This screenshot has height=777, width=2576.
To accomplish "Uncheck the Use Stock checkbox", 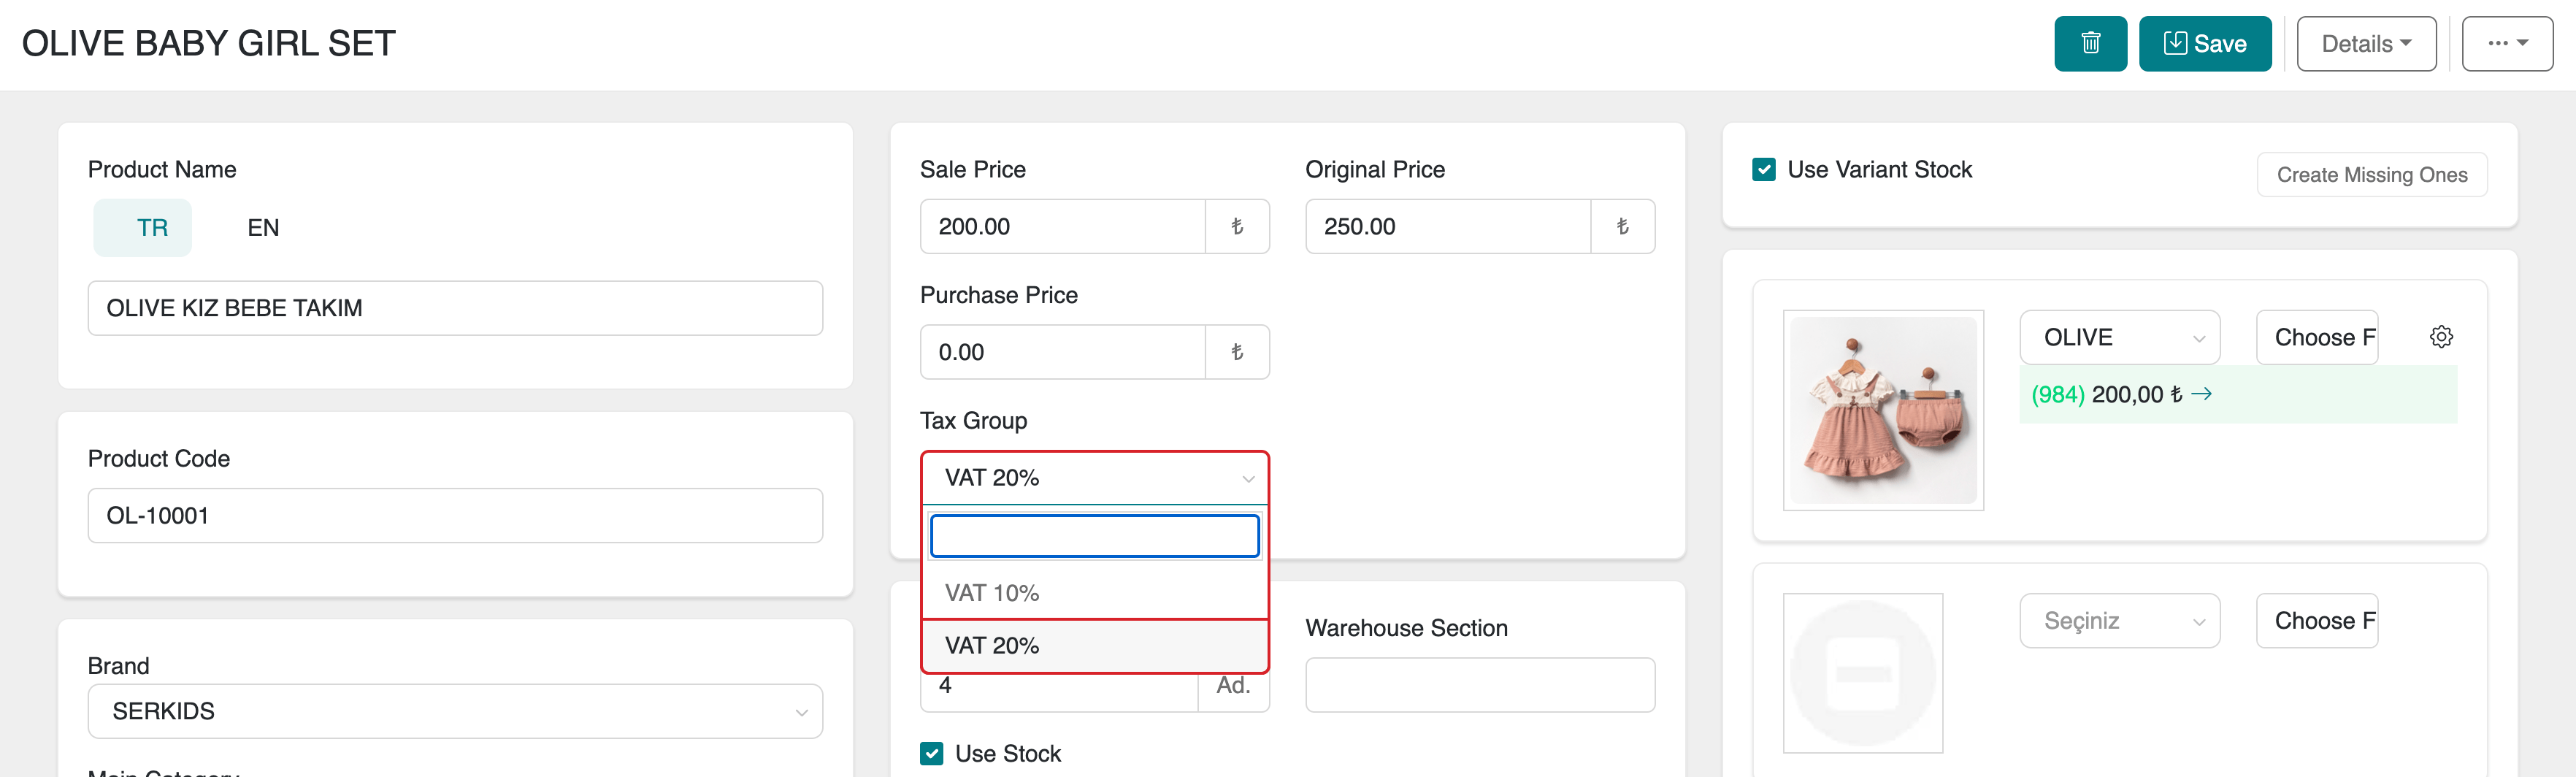I will click(x=932, y=753).
